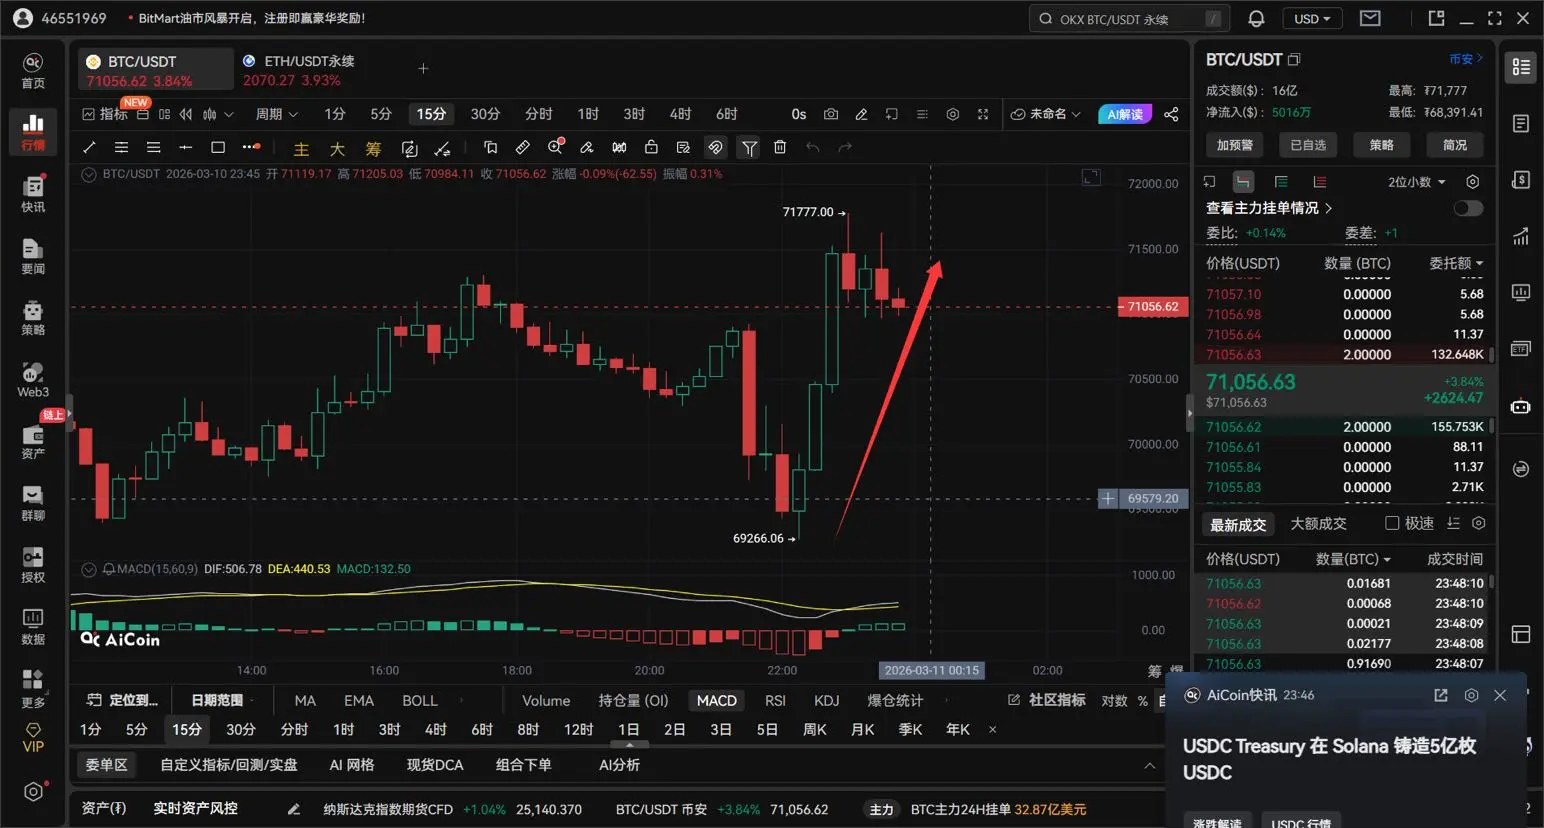Open the VIP section in the sidebar

click(x=33, y=738)
